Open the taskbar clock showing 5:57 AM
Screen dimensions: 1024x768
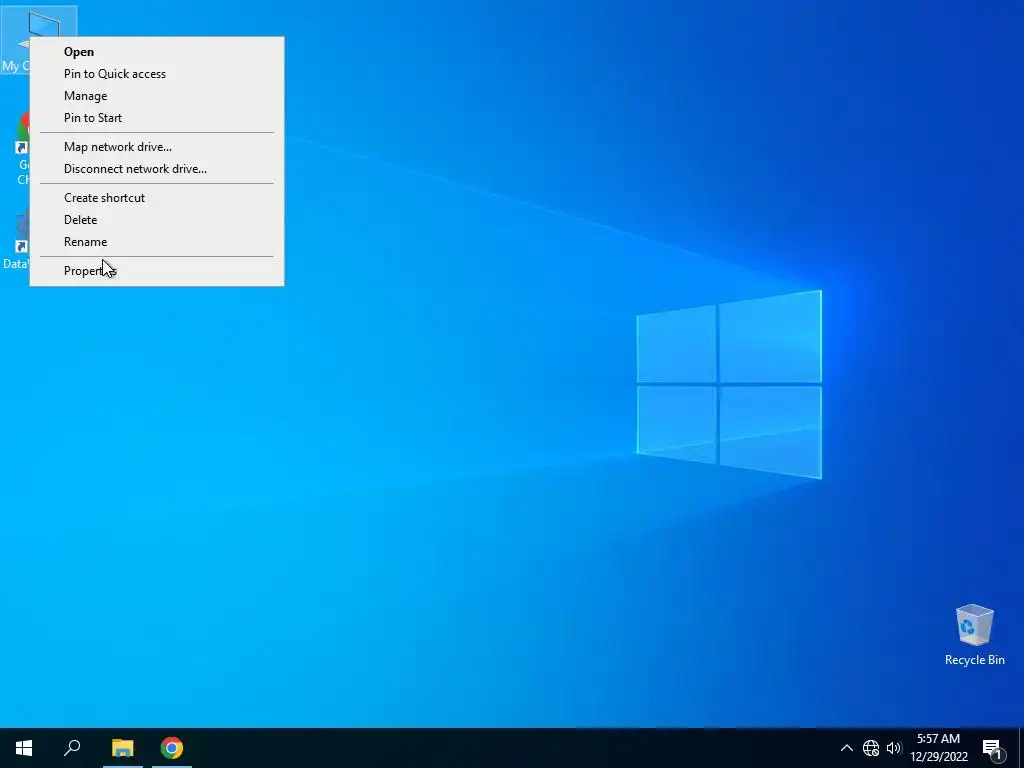point(939,748)
